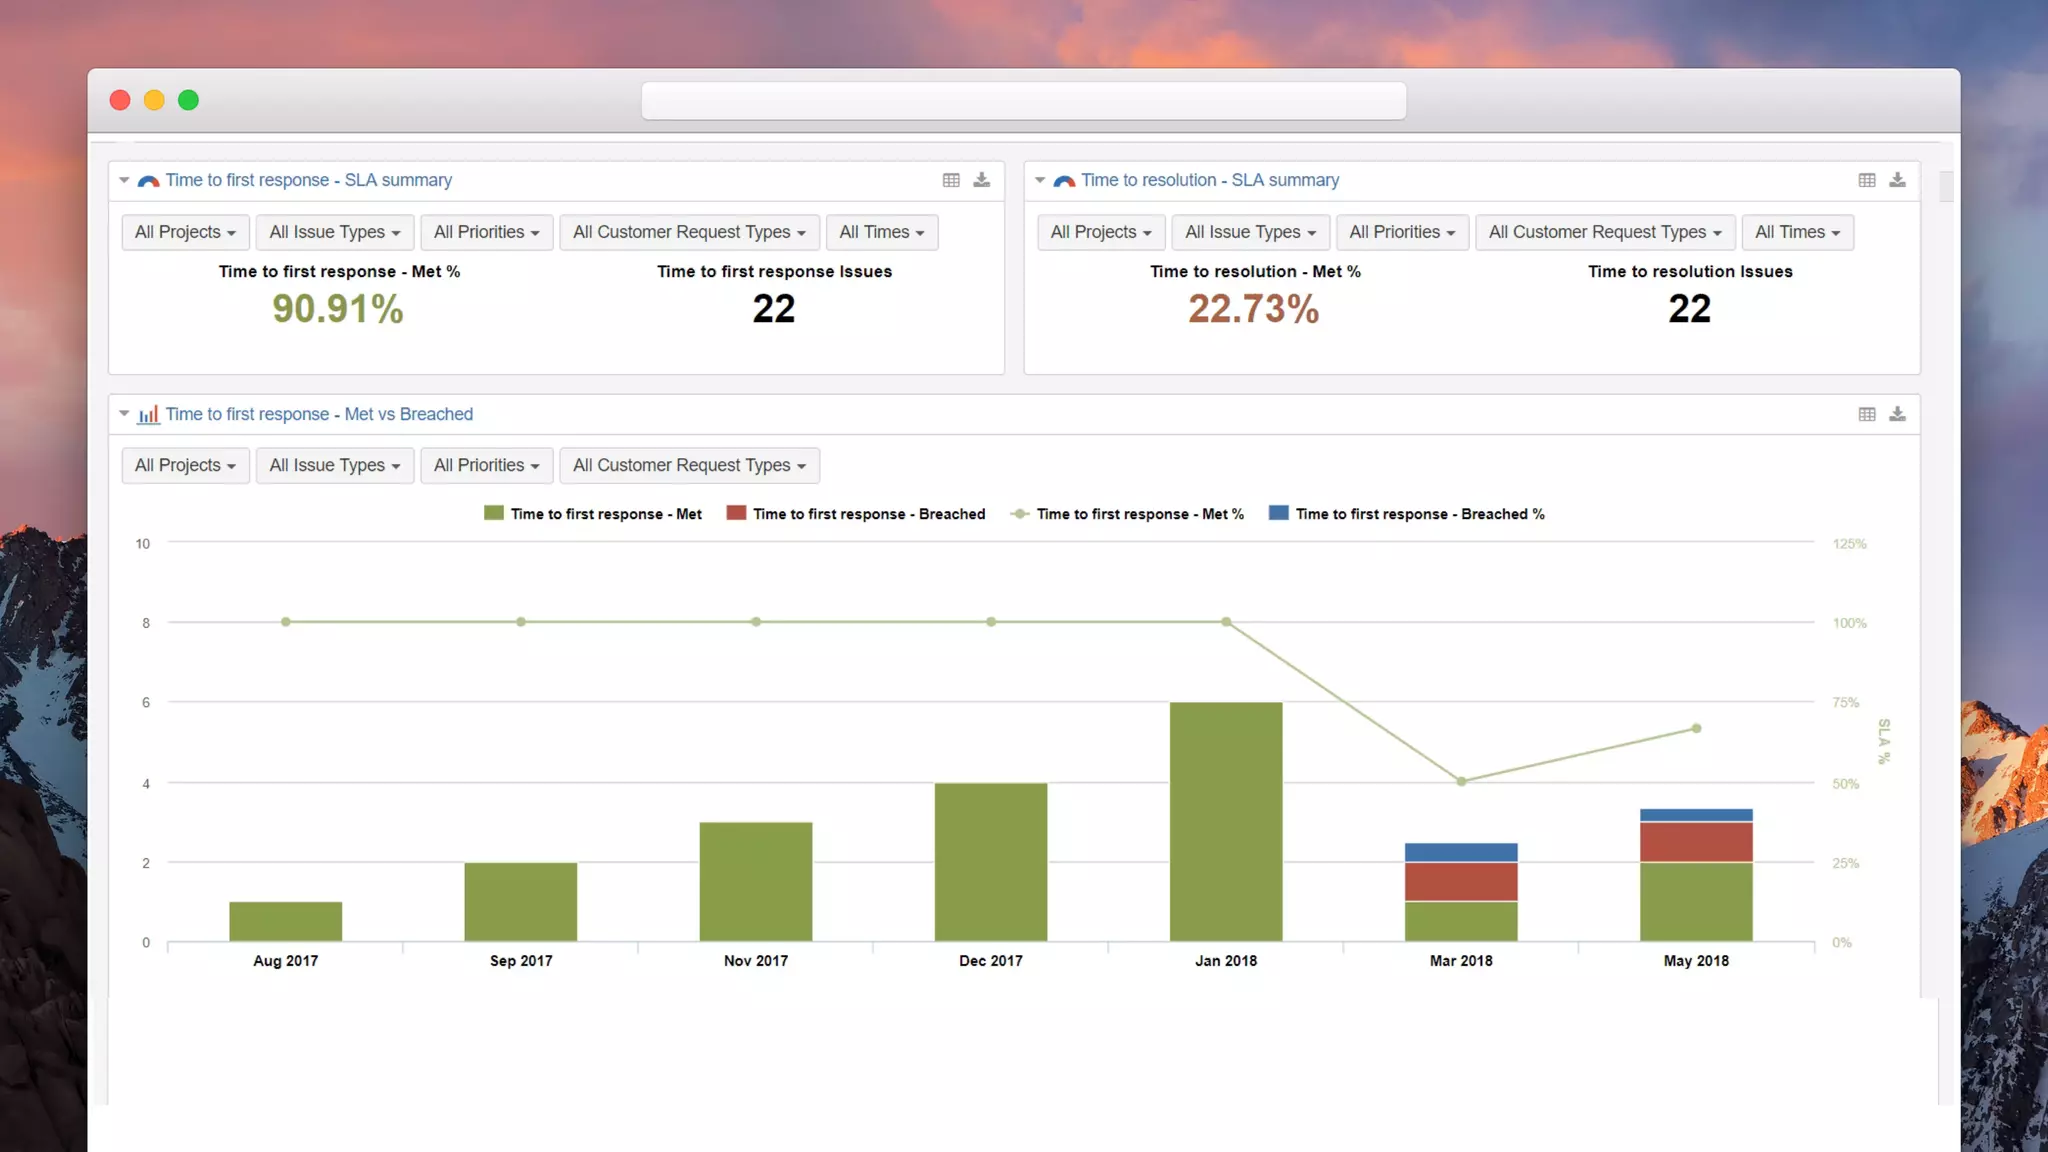
Task: Download the first response SLA summary report
Action: click(982, 180)
